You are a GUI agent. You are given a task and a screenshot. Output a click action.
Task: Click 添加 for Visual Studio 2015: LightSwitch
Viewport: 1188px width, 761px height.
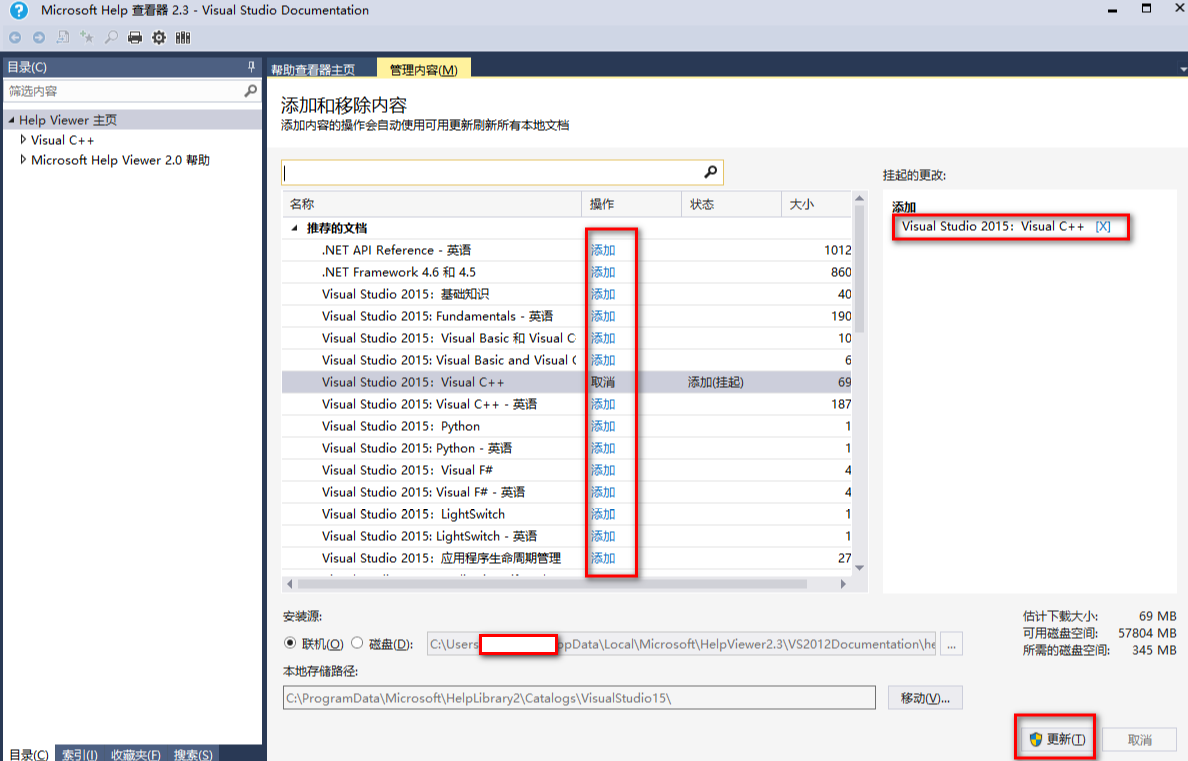pyautogui.click(x=603, y=514)
